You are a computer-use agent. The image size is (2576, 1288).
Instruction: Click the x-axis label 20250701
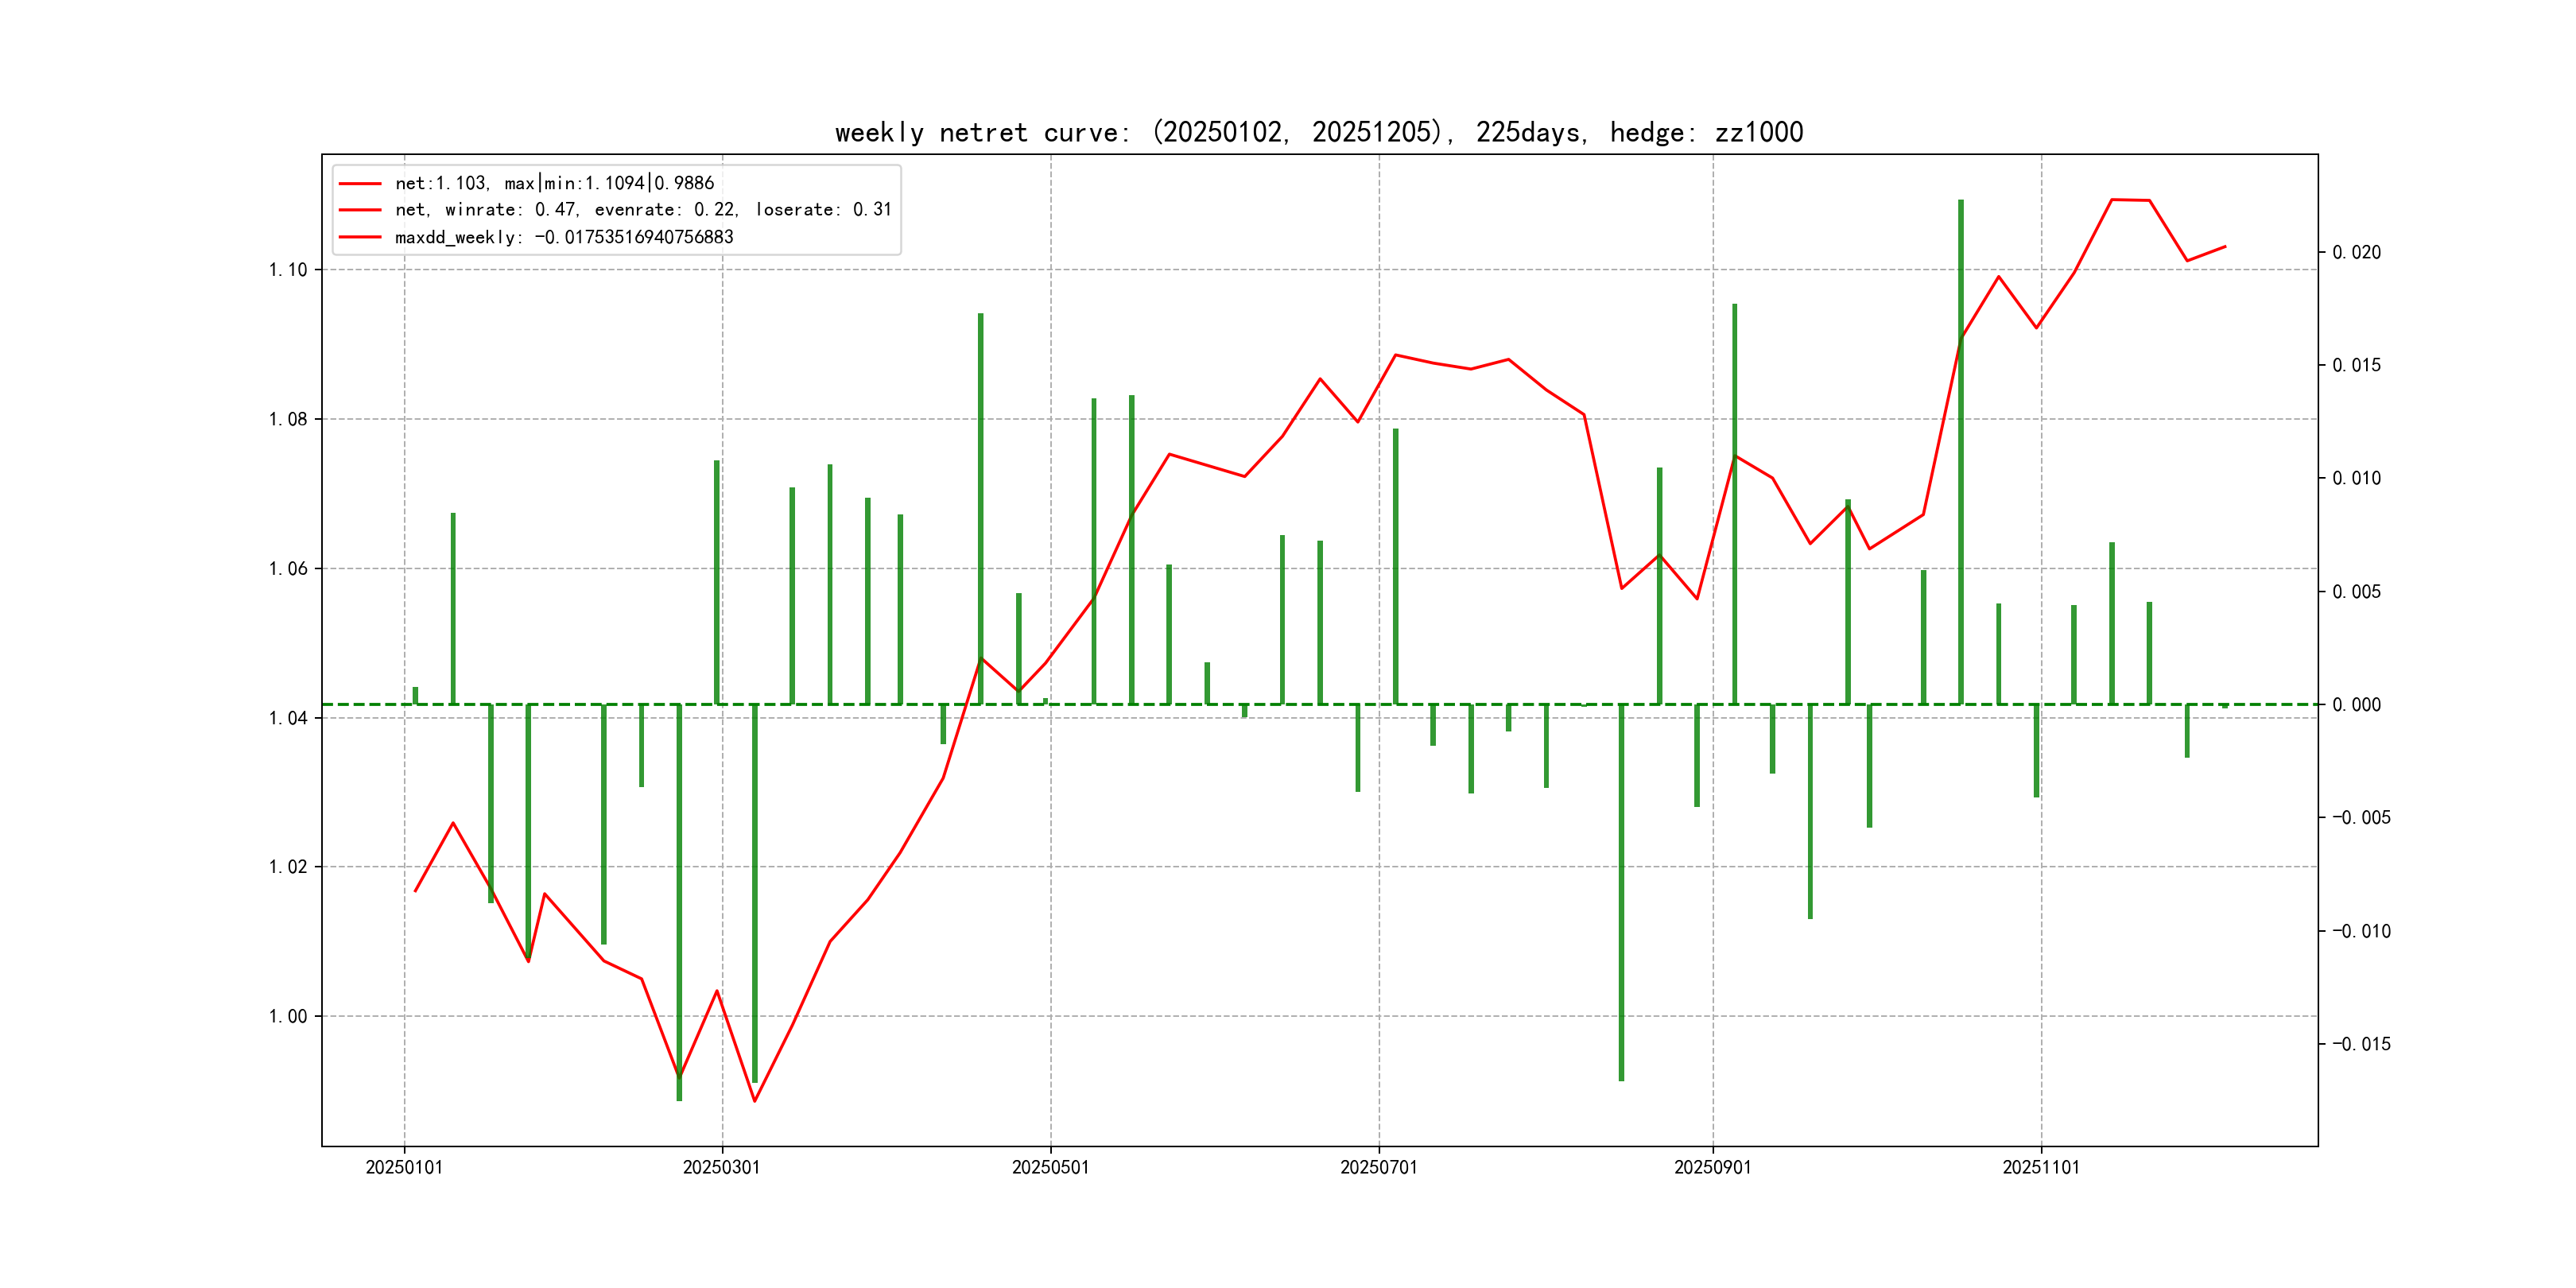tap(1378, 1167)
